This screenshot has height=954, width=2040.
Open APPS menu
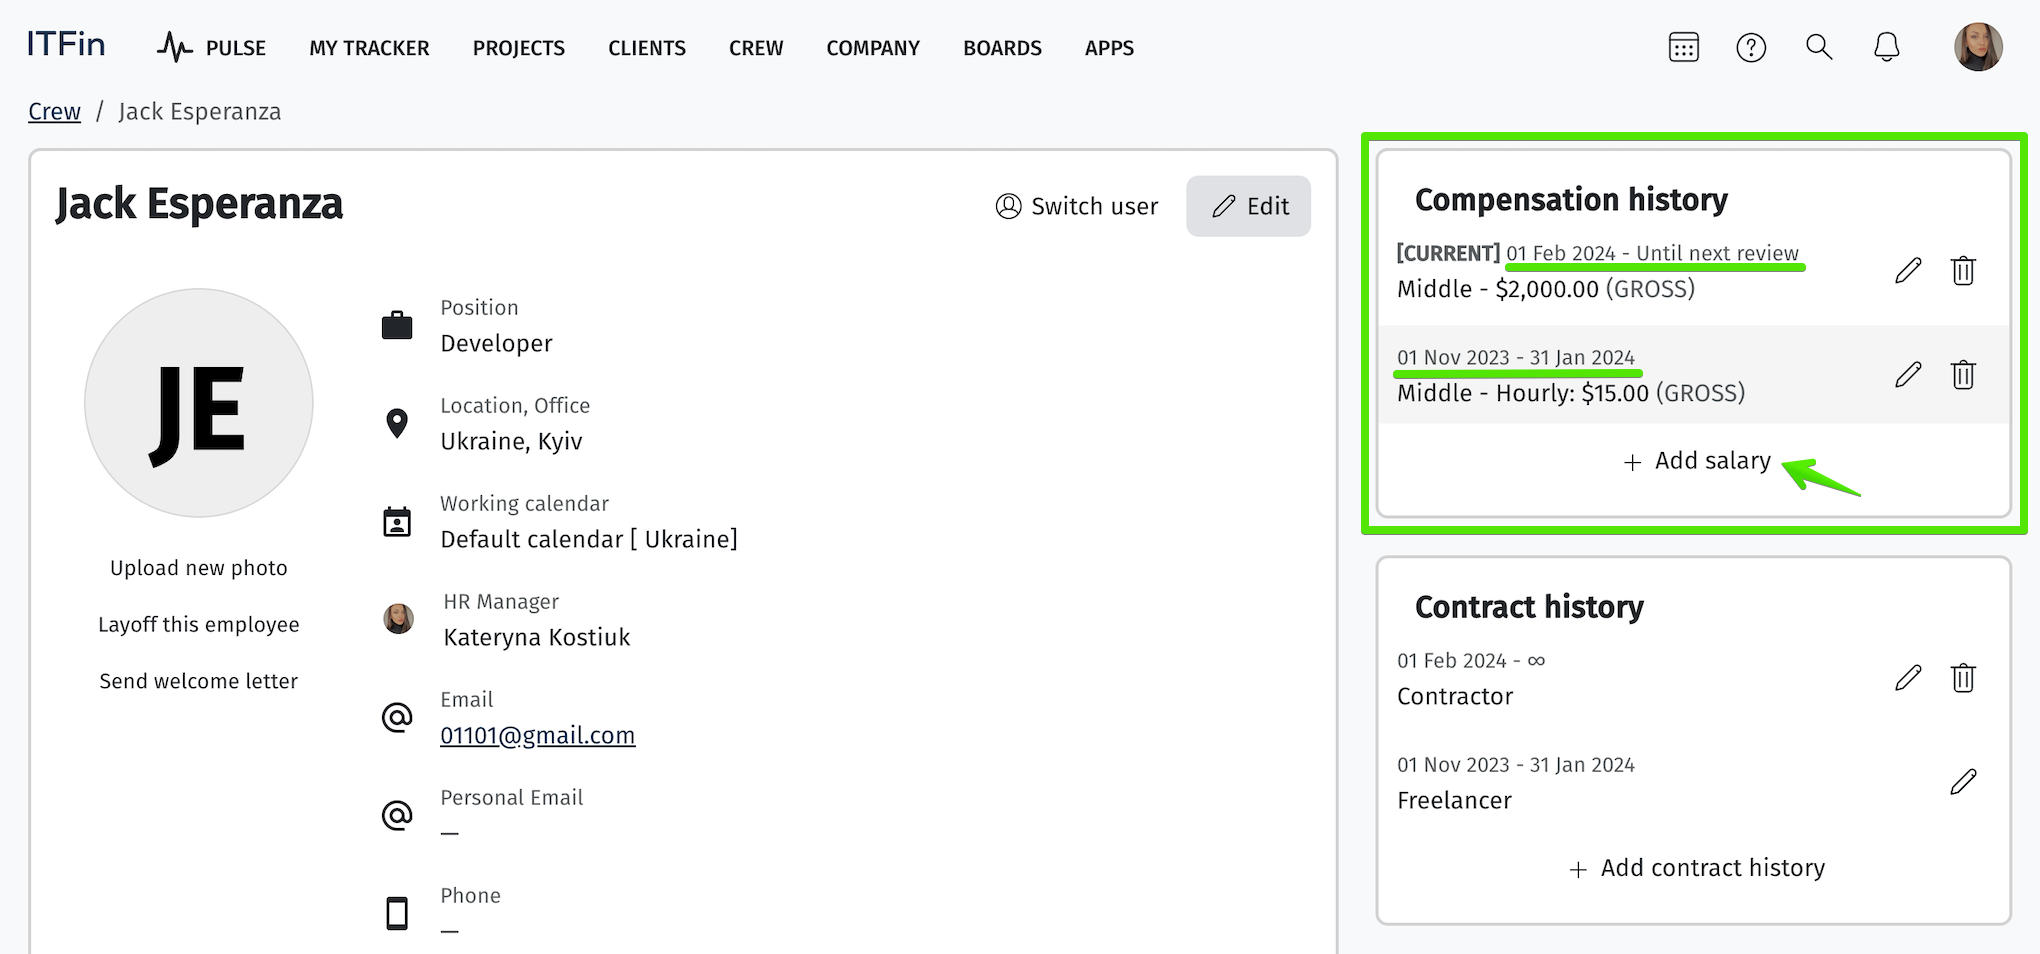pyautogui.click(x=1109, y=48)
